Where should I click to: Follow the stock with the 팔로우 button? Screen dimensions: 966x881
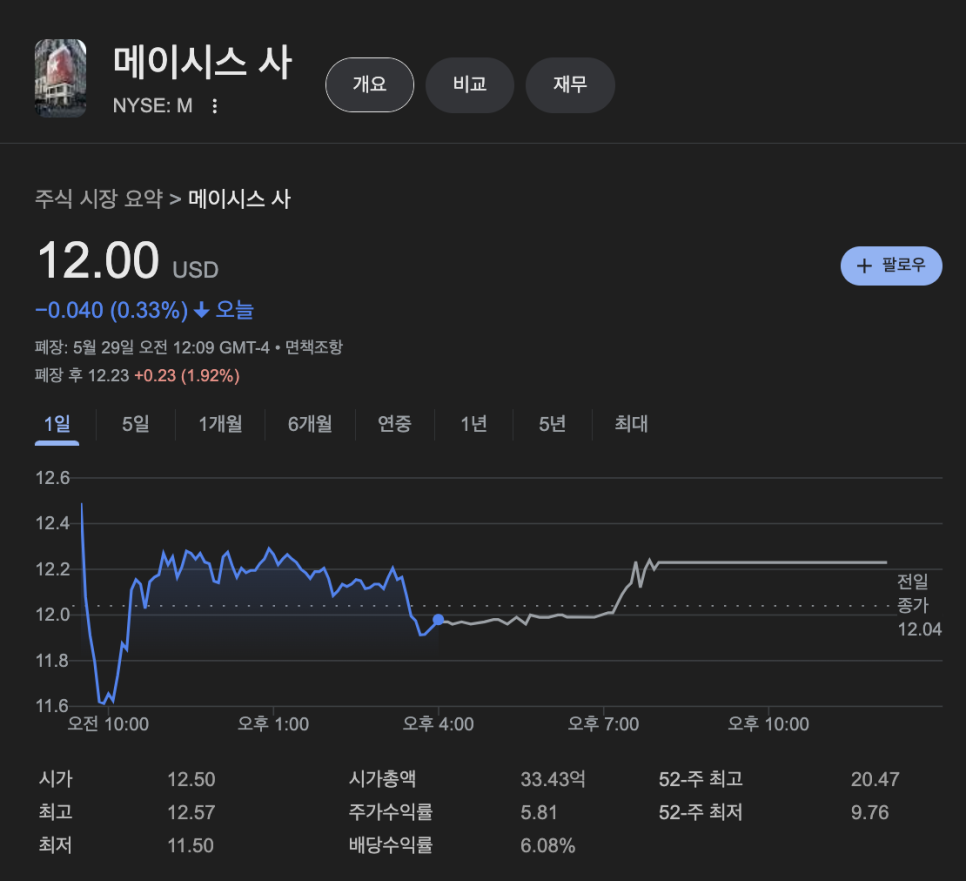point(891,266)
